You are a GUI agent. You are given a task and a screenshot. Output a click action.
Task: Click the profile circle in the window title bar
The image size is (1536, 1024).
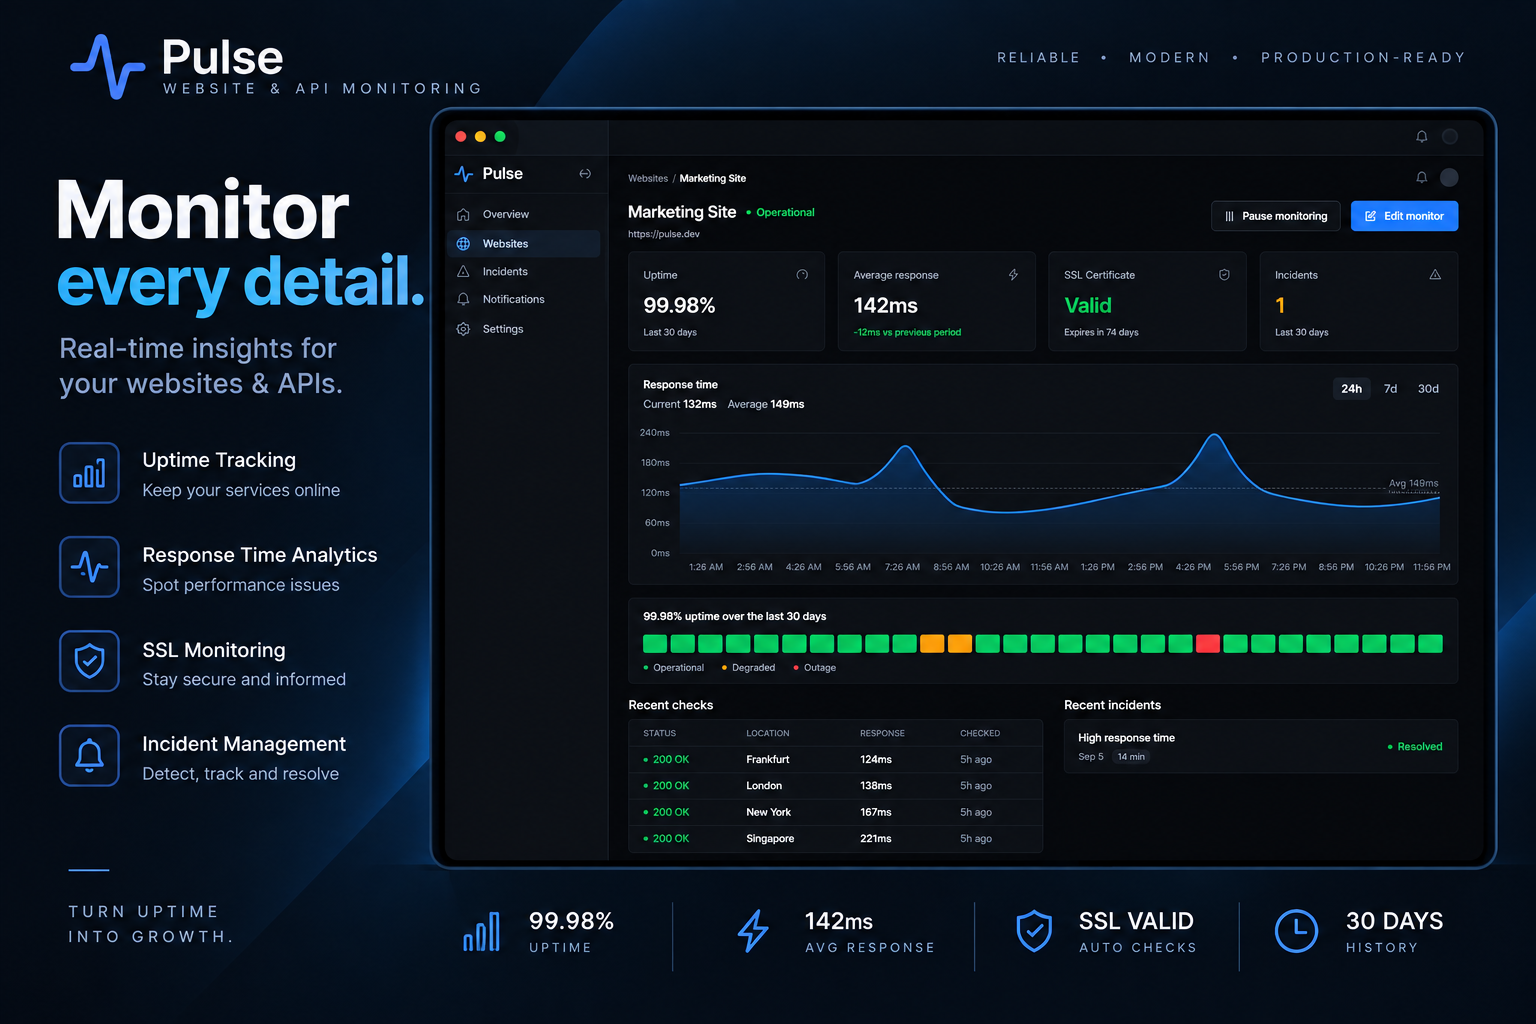point(1449,137)
